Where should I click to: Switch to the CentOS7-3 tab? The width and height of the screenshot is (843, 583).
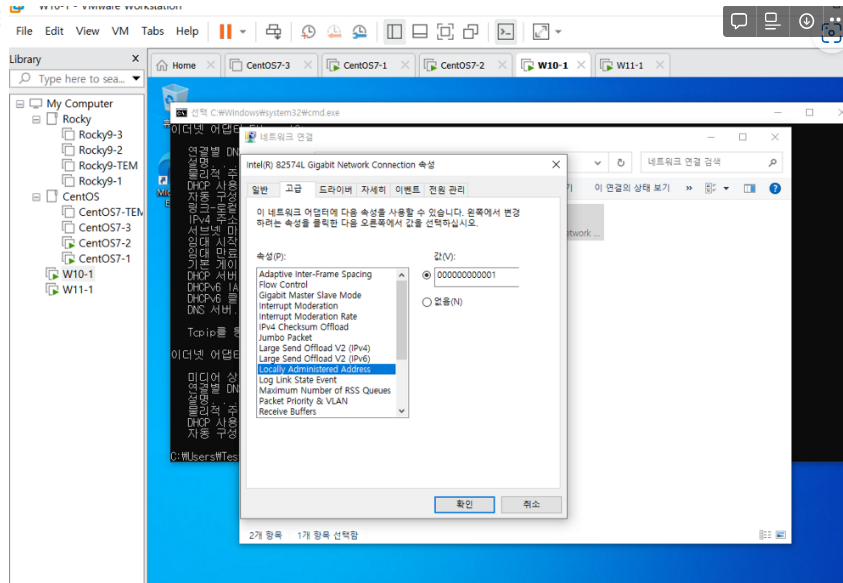(x=268, y=65)
